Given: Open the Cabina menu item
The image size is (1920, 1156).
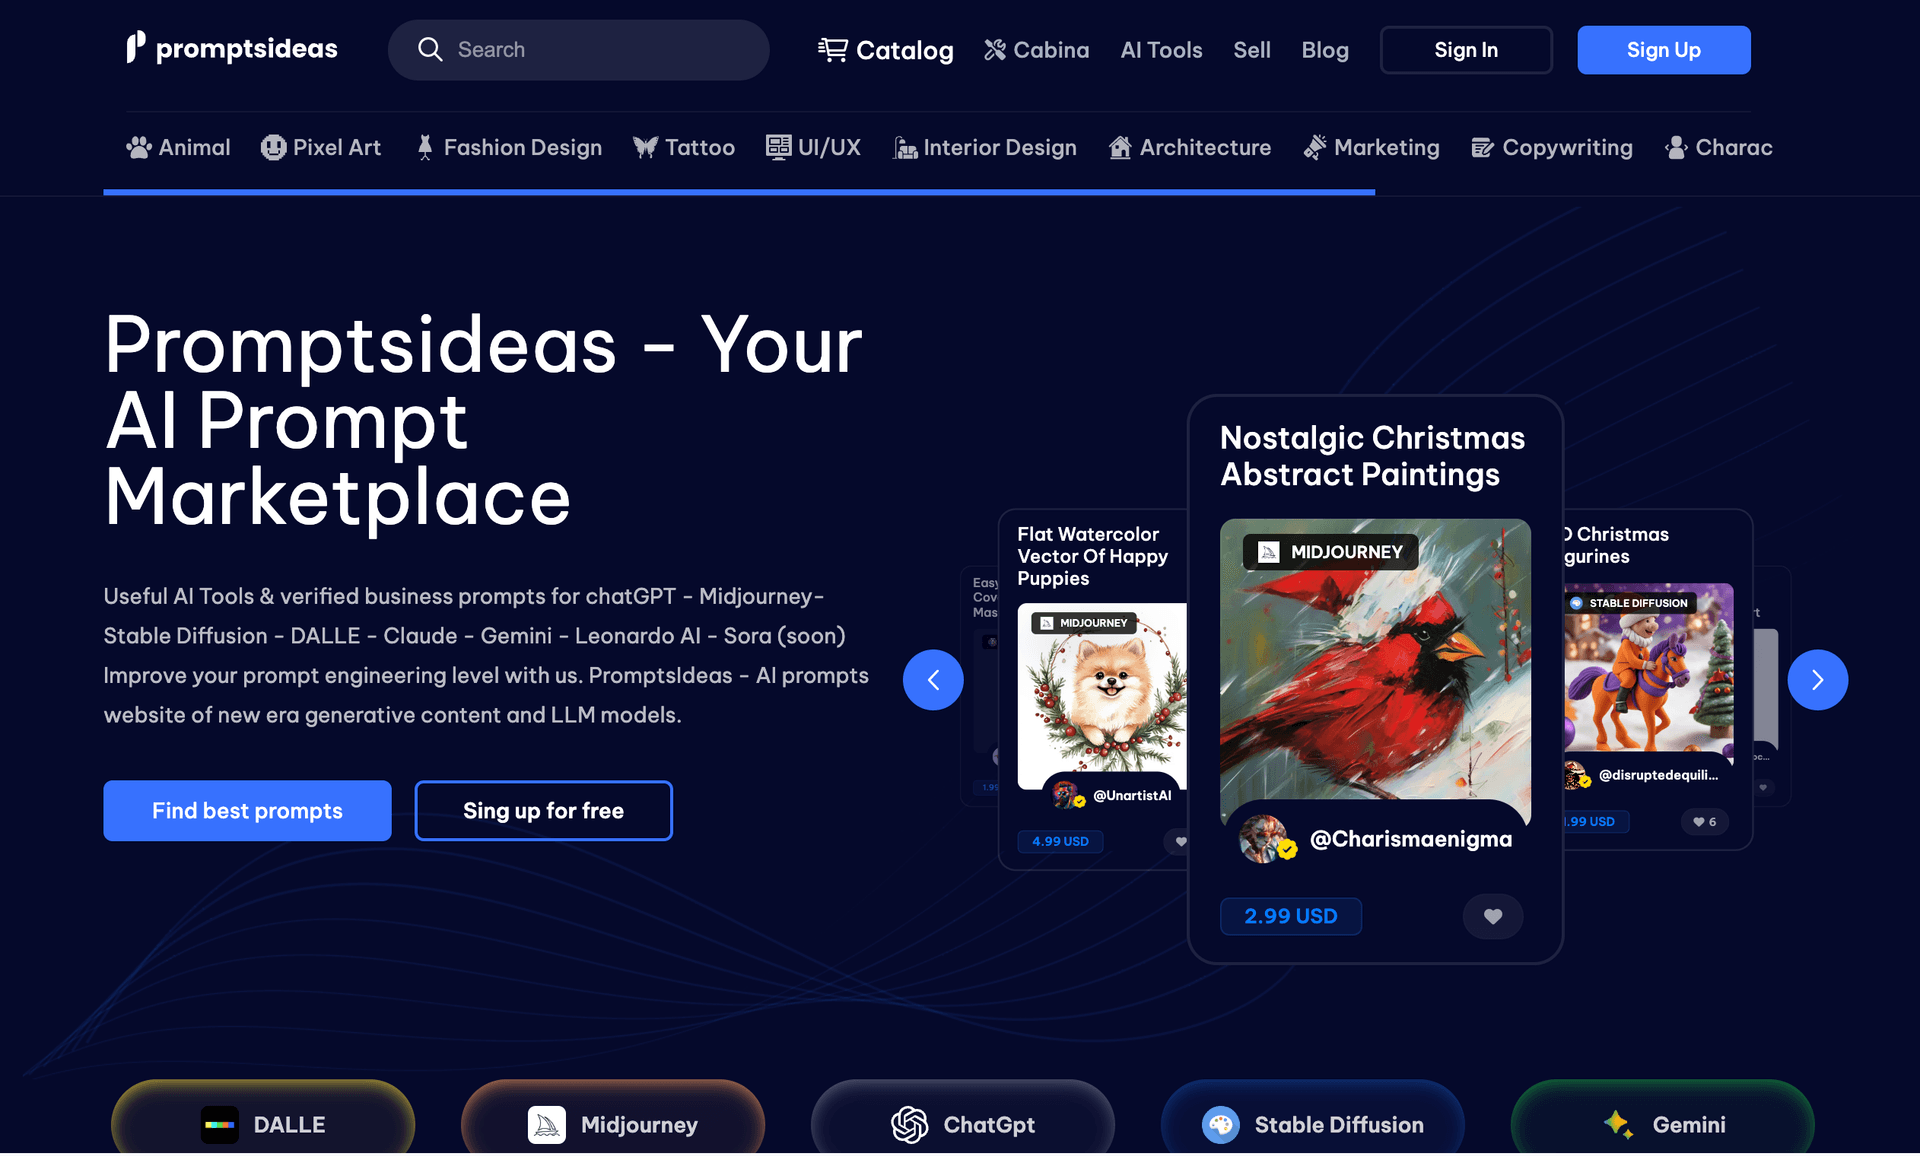Looking at the screenshot, I should (1036, 50).
